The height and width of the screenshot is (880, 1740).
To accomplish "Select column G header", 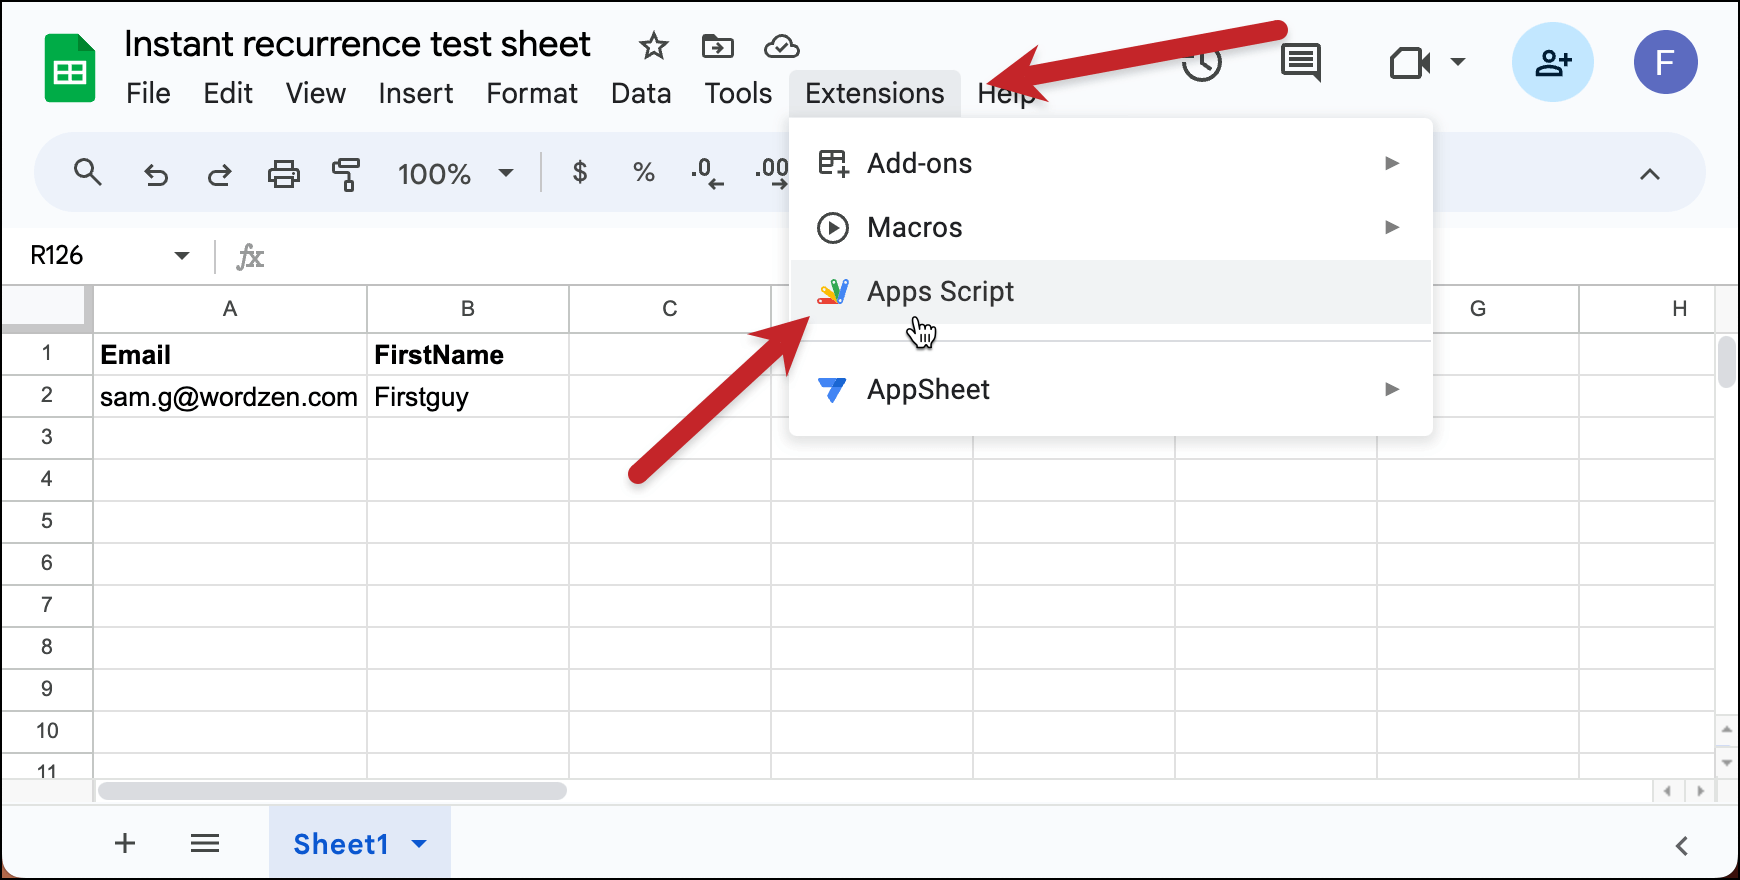I will tap(1478, 309).
